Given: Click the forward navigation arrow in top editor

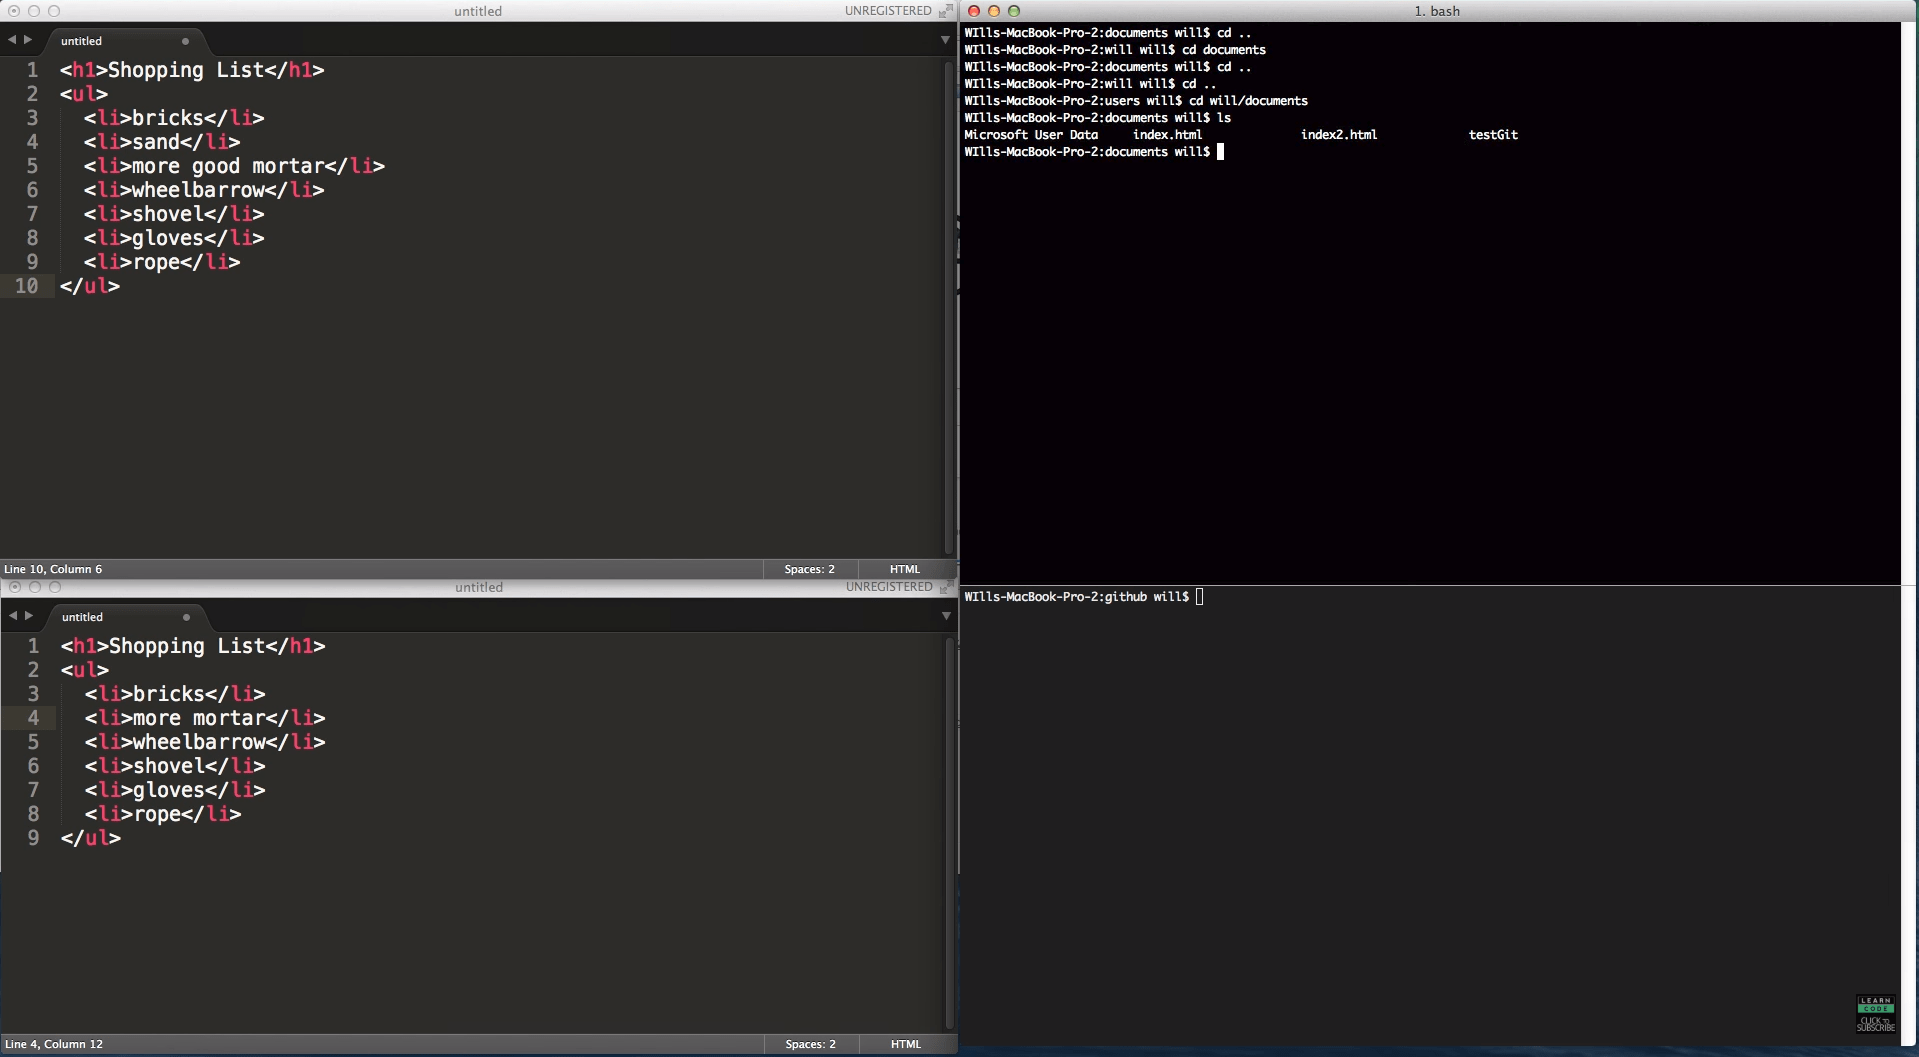Looking at the screenshot, I should (27, 40).
